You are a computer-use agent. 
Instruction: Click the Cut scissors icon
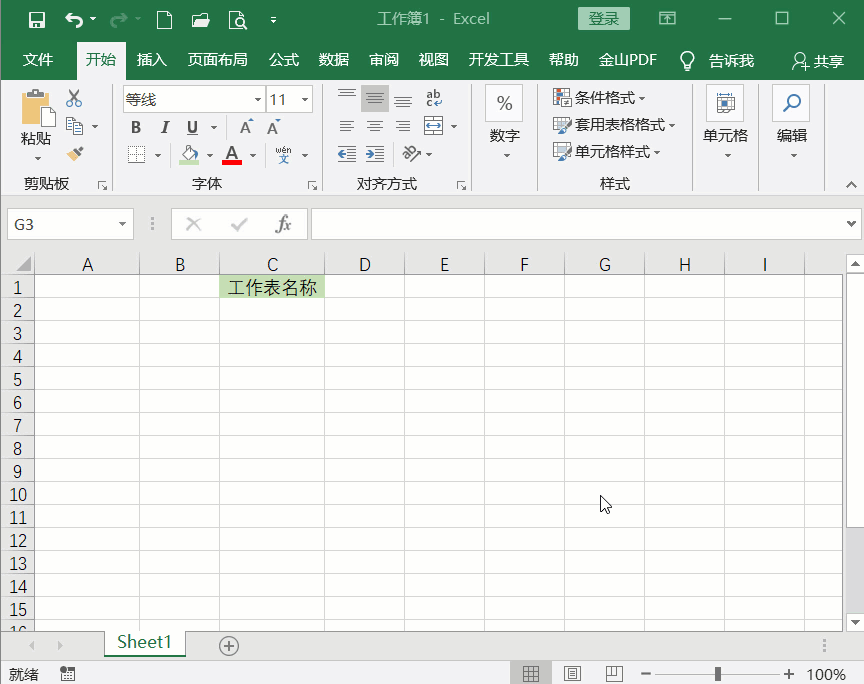[74, 99]
